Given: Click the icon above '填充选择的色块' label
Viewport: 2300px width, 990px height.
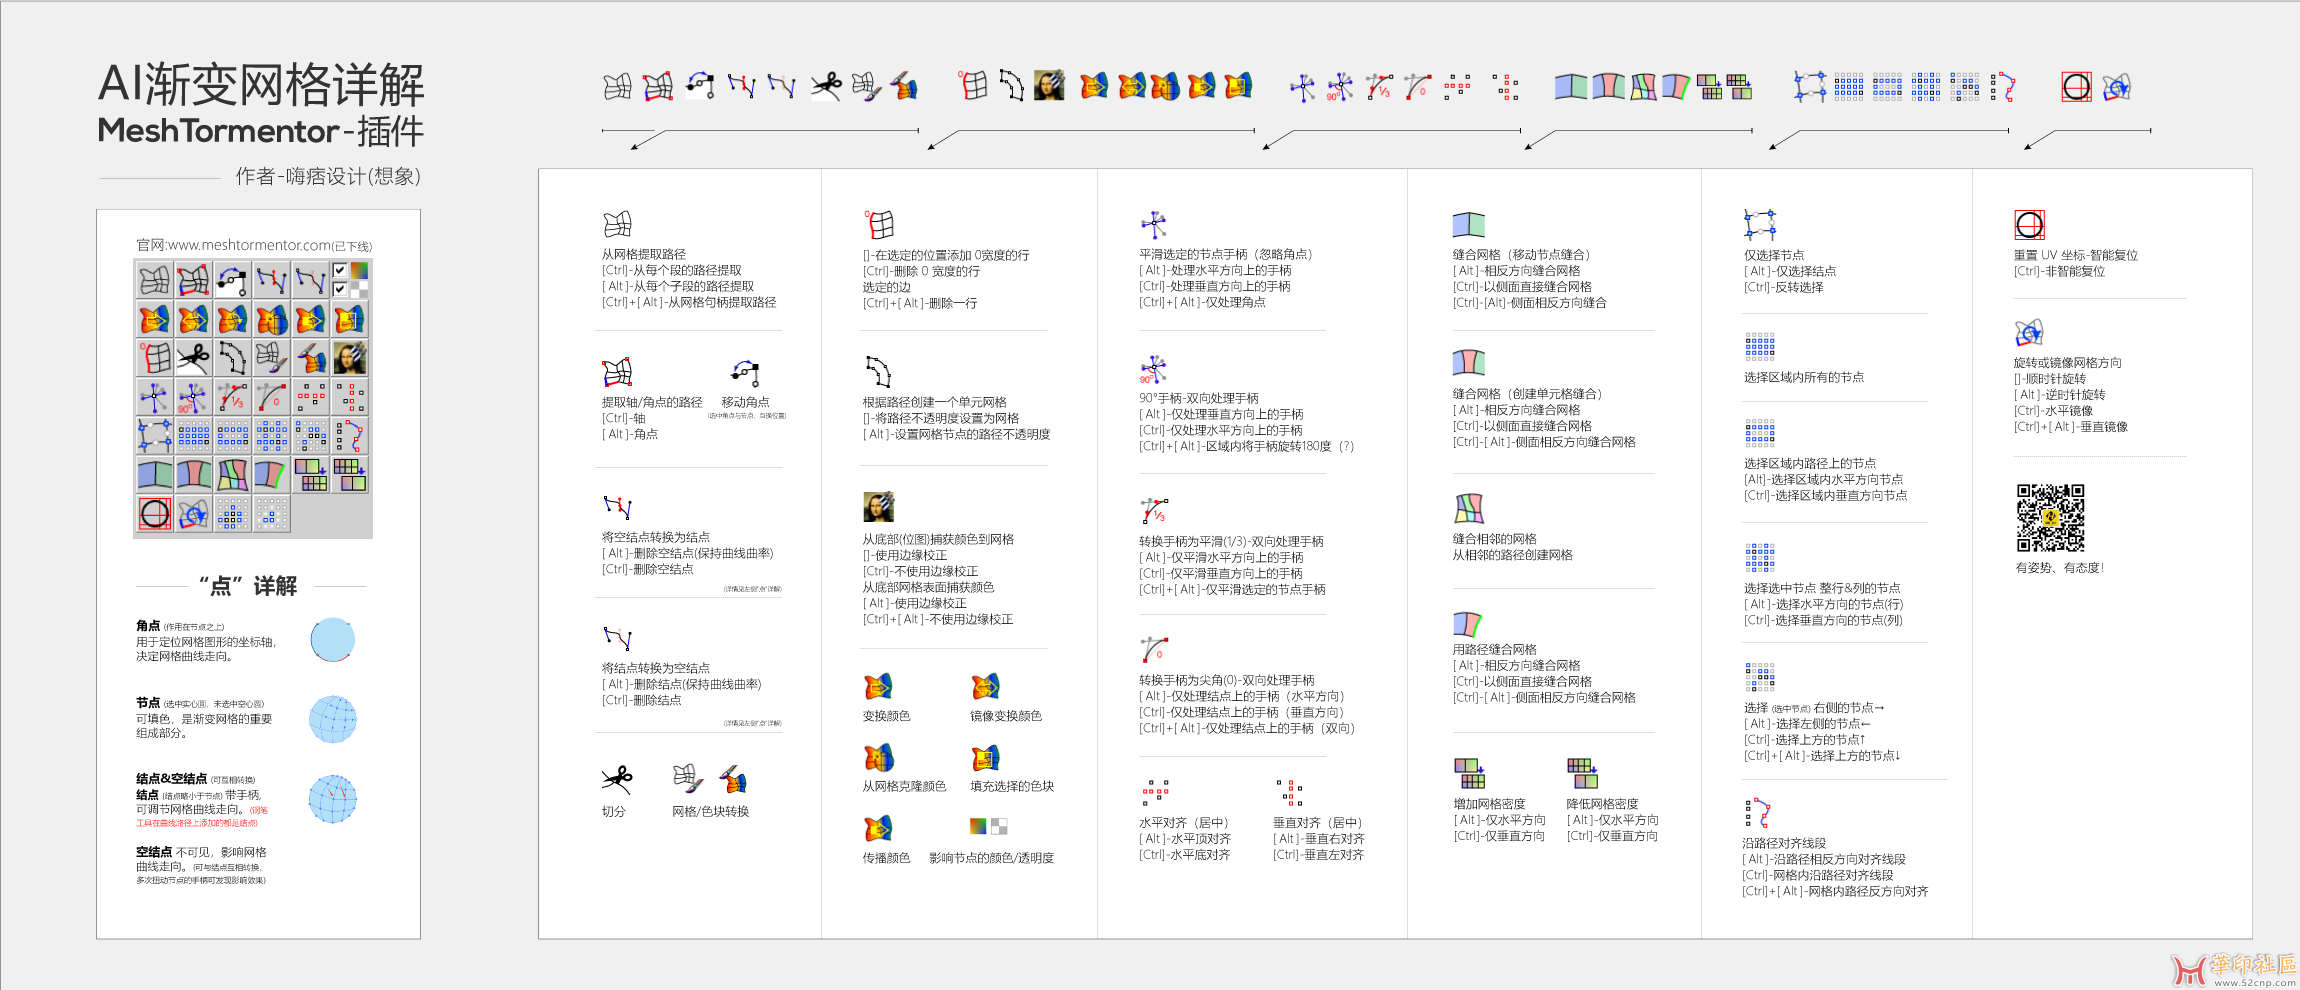Looking at the screenshot, I should pos(985,757).
